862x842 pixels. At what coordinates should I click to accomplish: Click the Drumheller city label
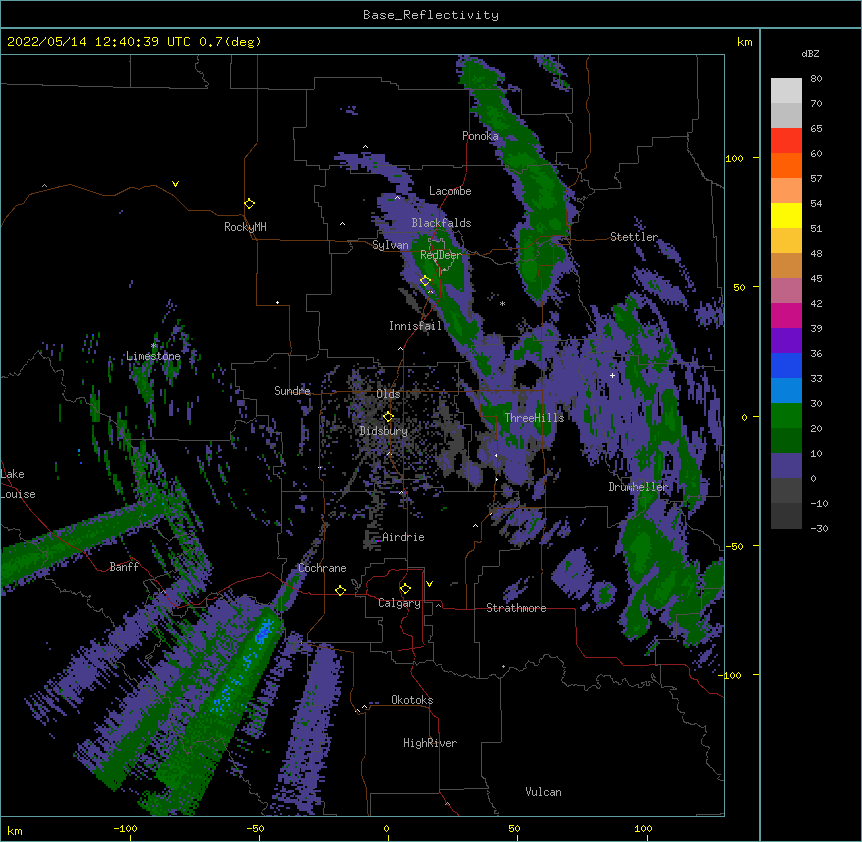click(638, 487)
